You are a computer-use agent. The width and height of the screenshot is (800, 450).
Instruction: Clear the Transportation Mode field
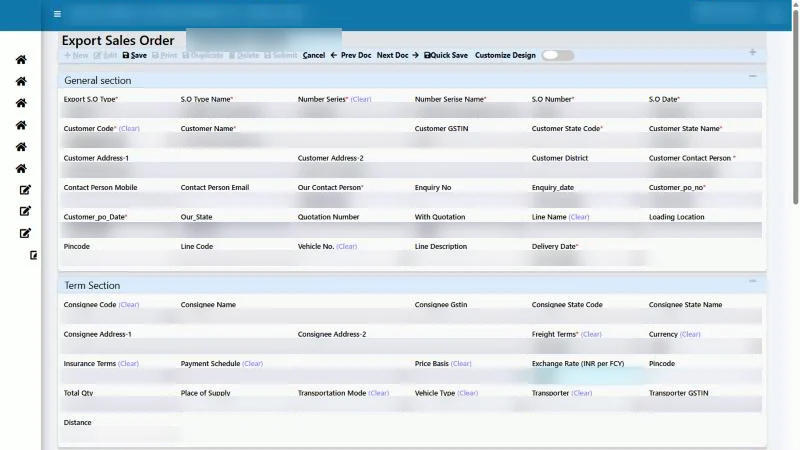coord(379,393)
